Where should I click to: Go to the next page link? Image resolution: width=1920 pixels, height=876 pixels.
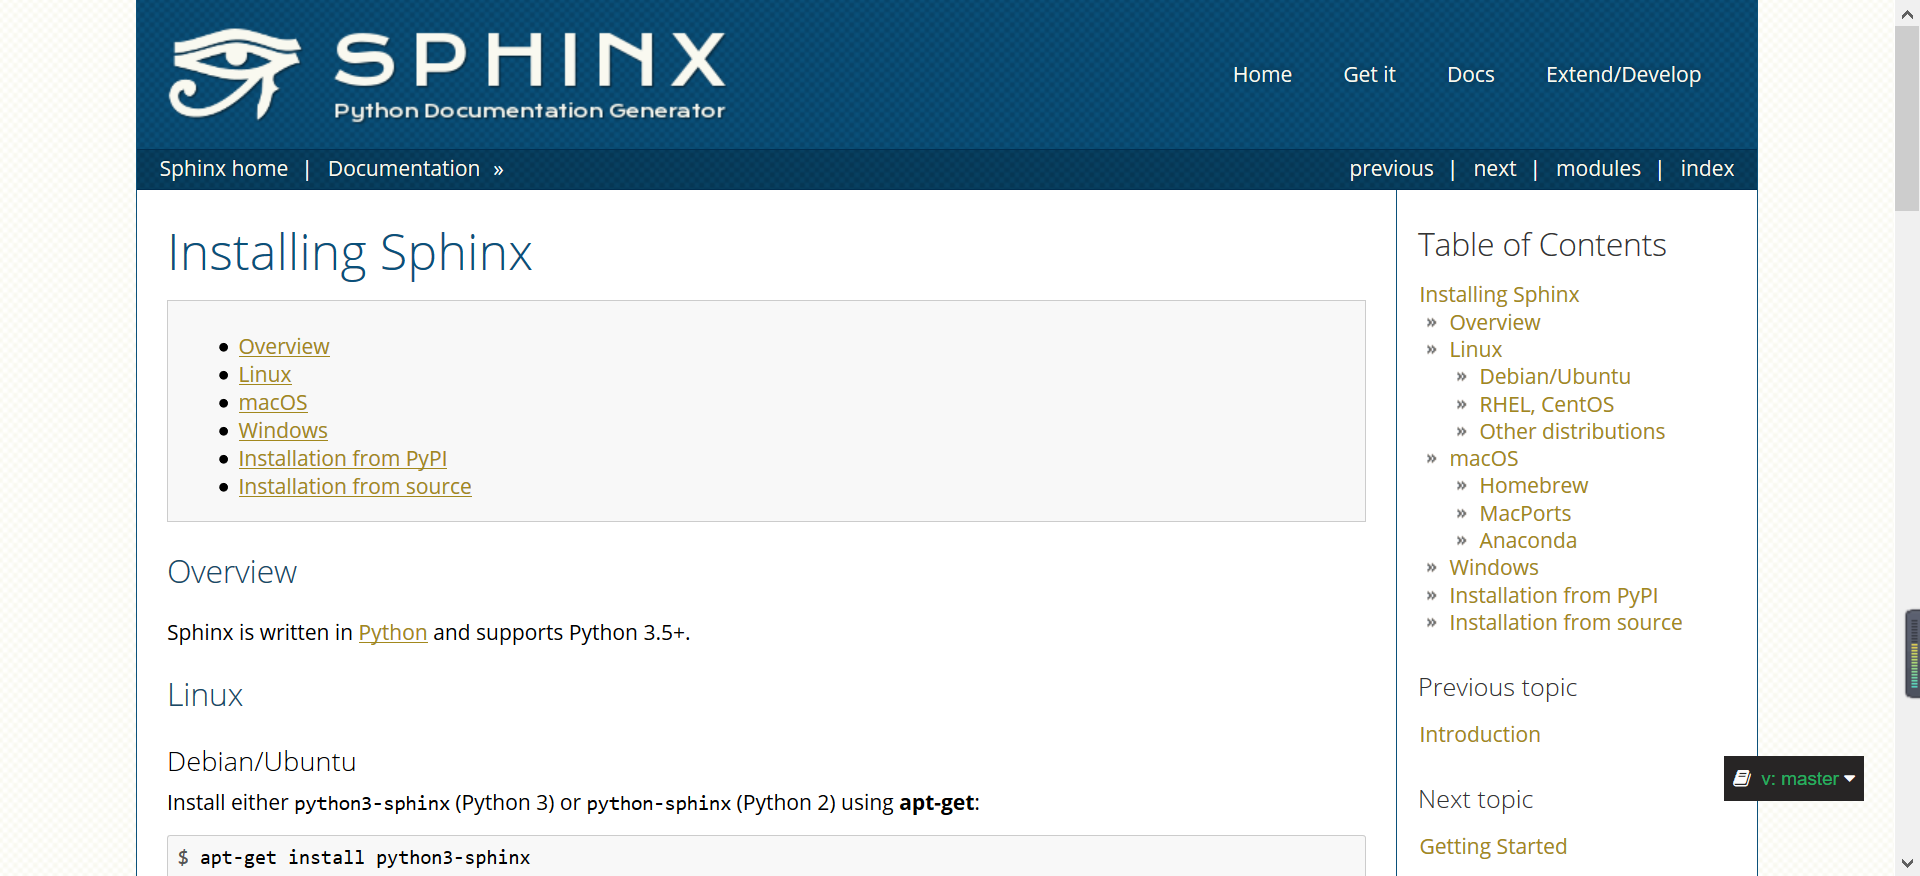click(1494, 169)
